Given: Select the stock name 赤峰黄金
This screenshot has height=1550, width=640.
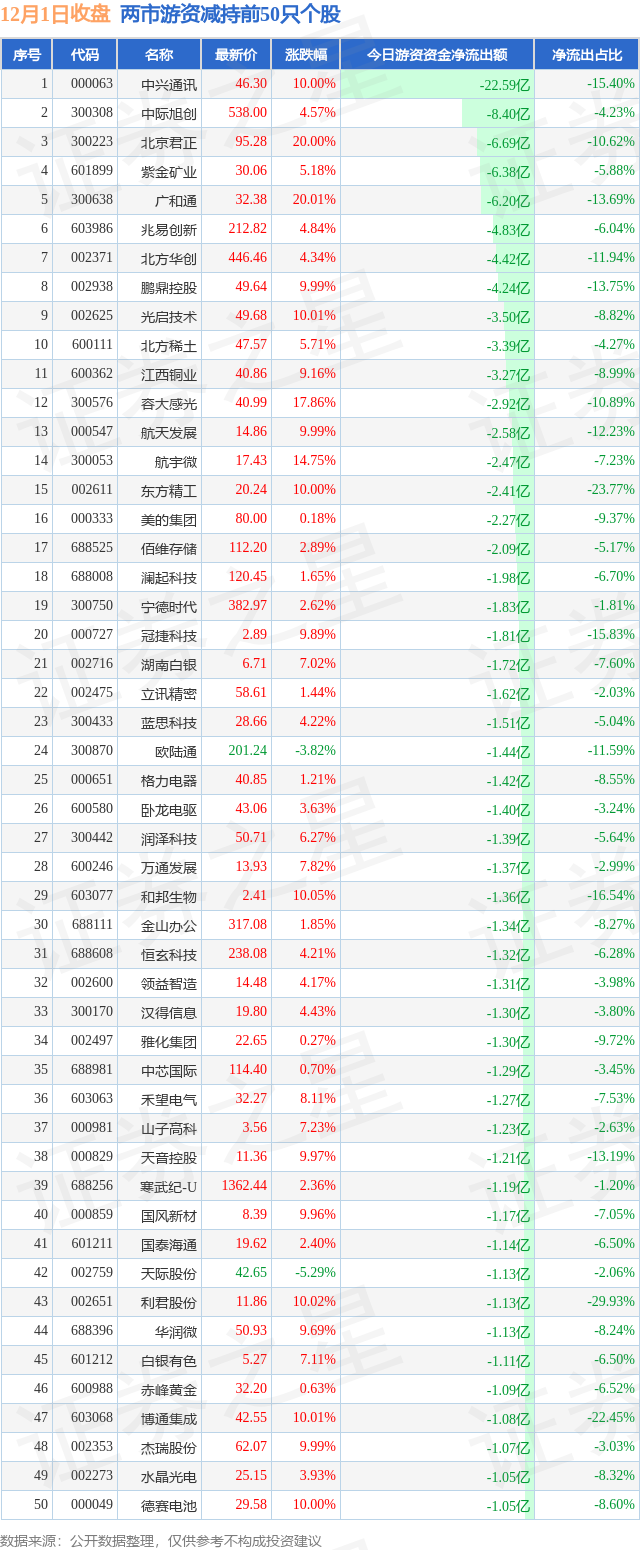Looking at the screenshot, I should (x=169, y=1389).
